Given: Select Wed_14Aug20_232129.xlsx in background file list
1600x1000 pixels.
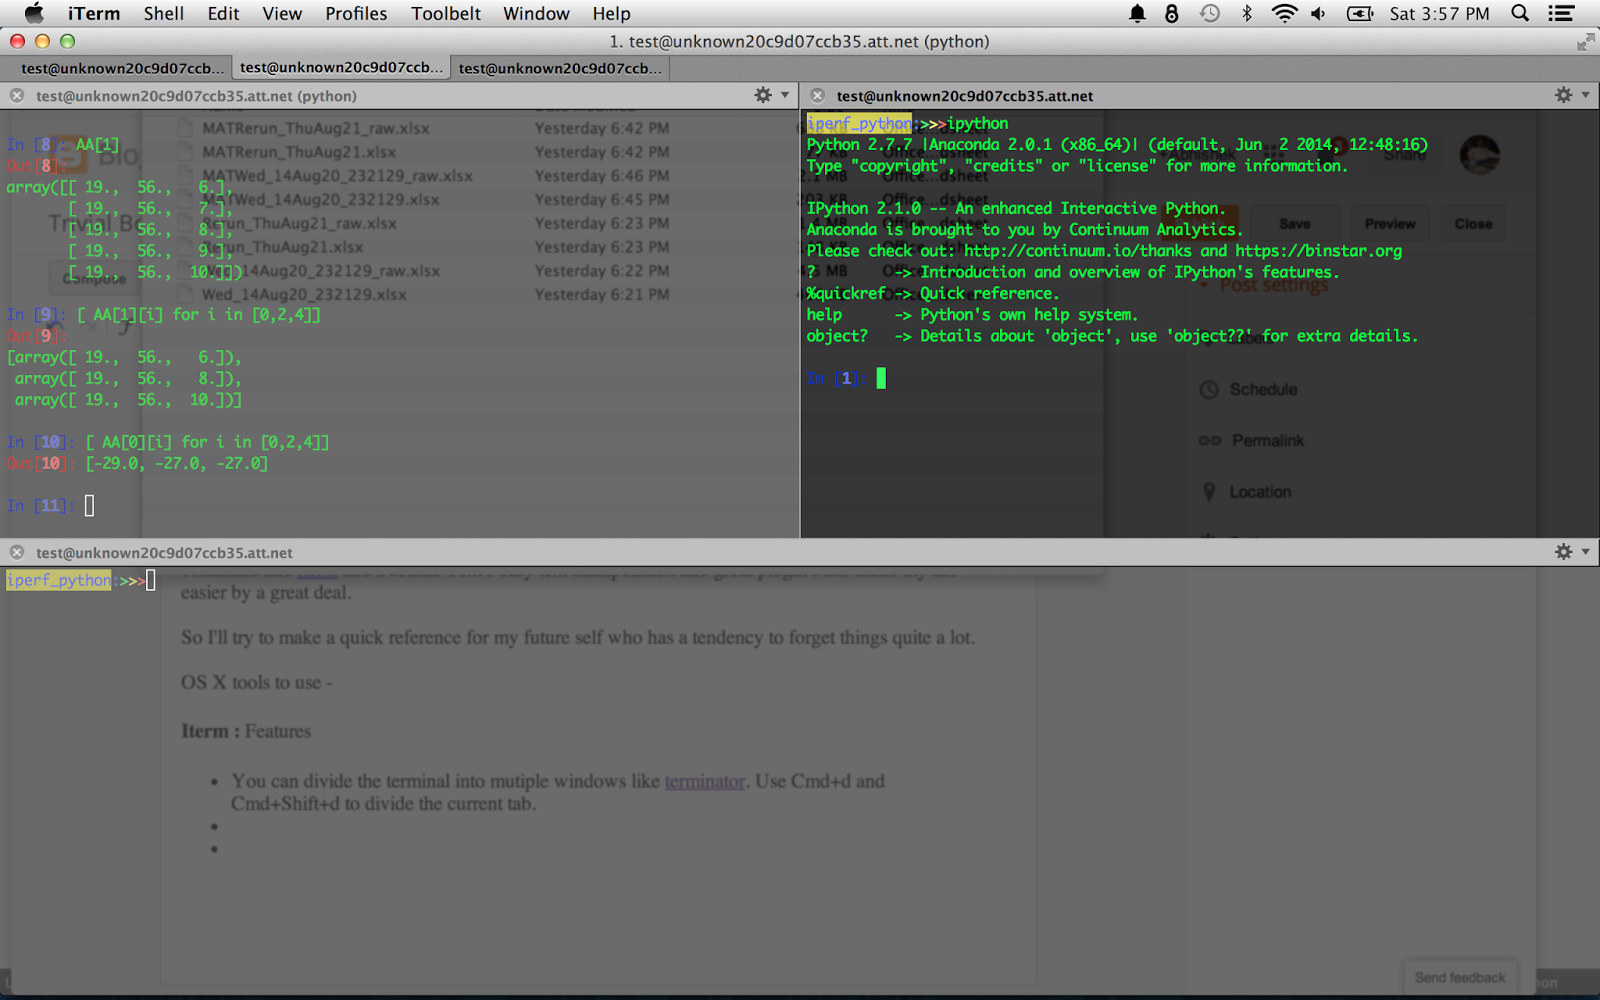Looking at the screenshot, I should tap(304, 295).
